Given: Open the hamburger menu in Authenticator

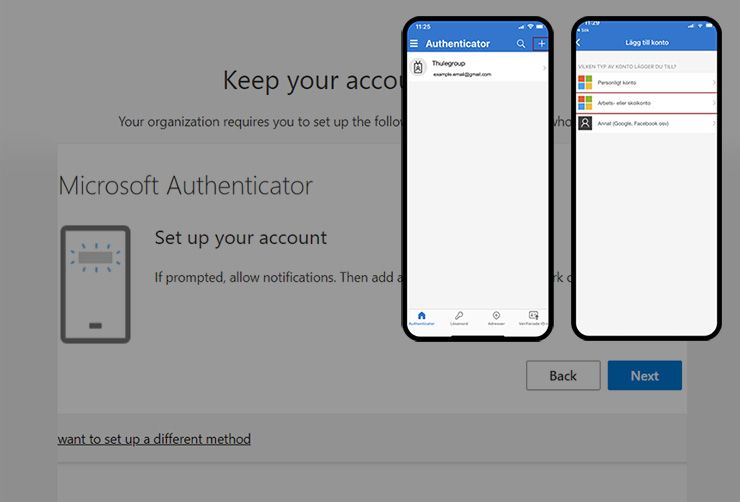Looking at the screenshot, I should pos(414,44).
